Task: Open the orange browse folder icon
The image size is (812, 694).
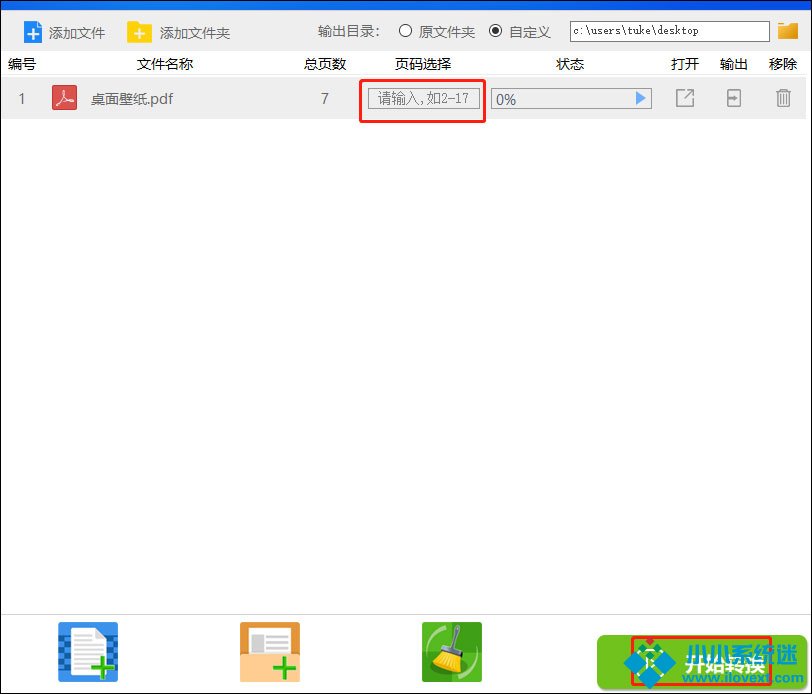Action: coord(787,31)
